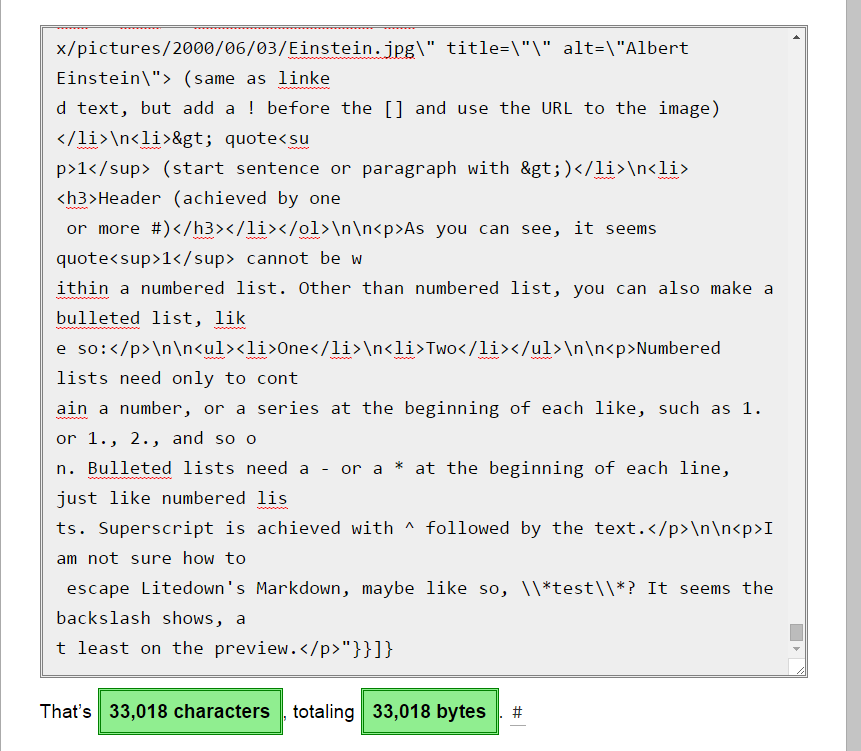Click the word Litedown's in the text

[193, 588]
